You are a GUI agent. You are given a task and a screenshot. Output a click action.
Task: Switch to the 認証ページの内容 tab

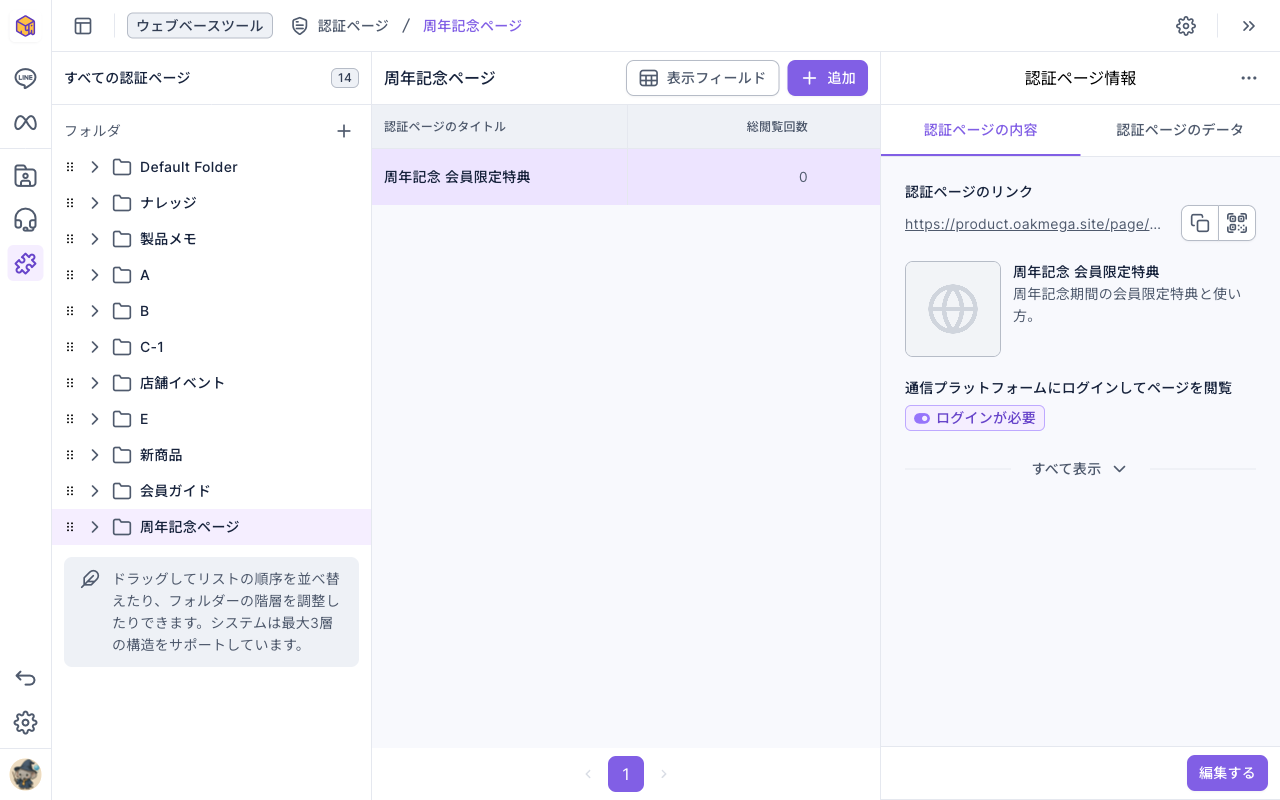[x=981, y=130]
